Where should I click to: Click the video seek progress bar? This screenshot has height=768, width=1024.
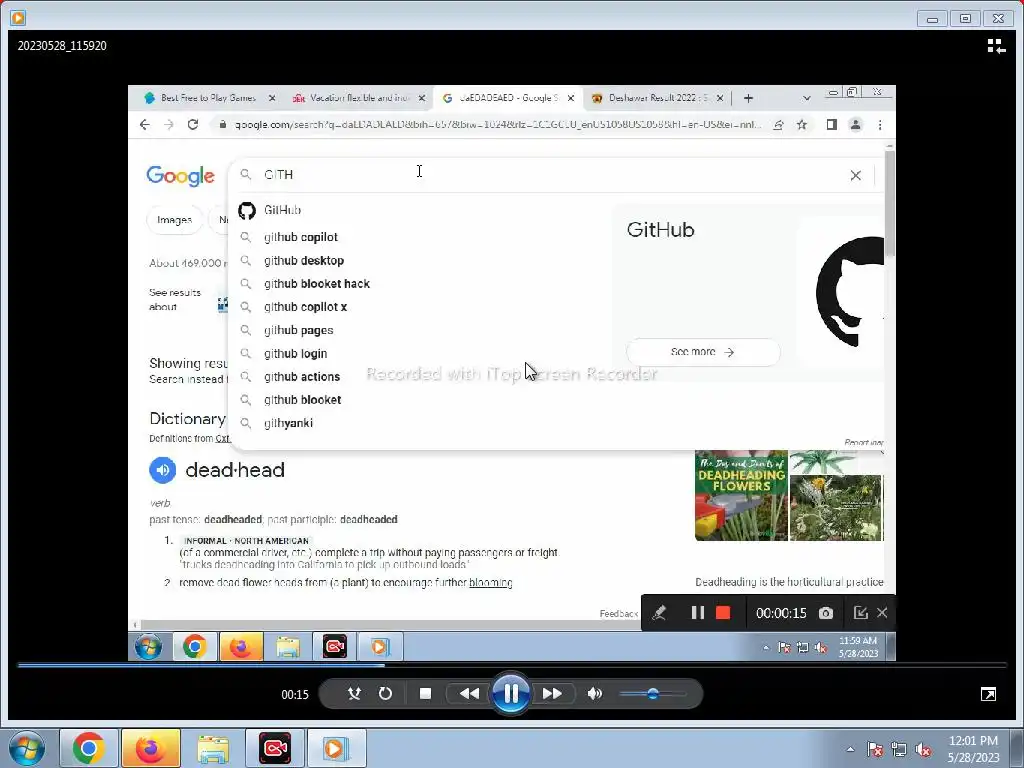point(512,665)
